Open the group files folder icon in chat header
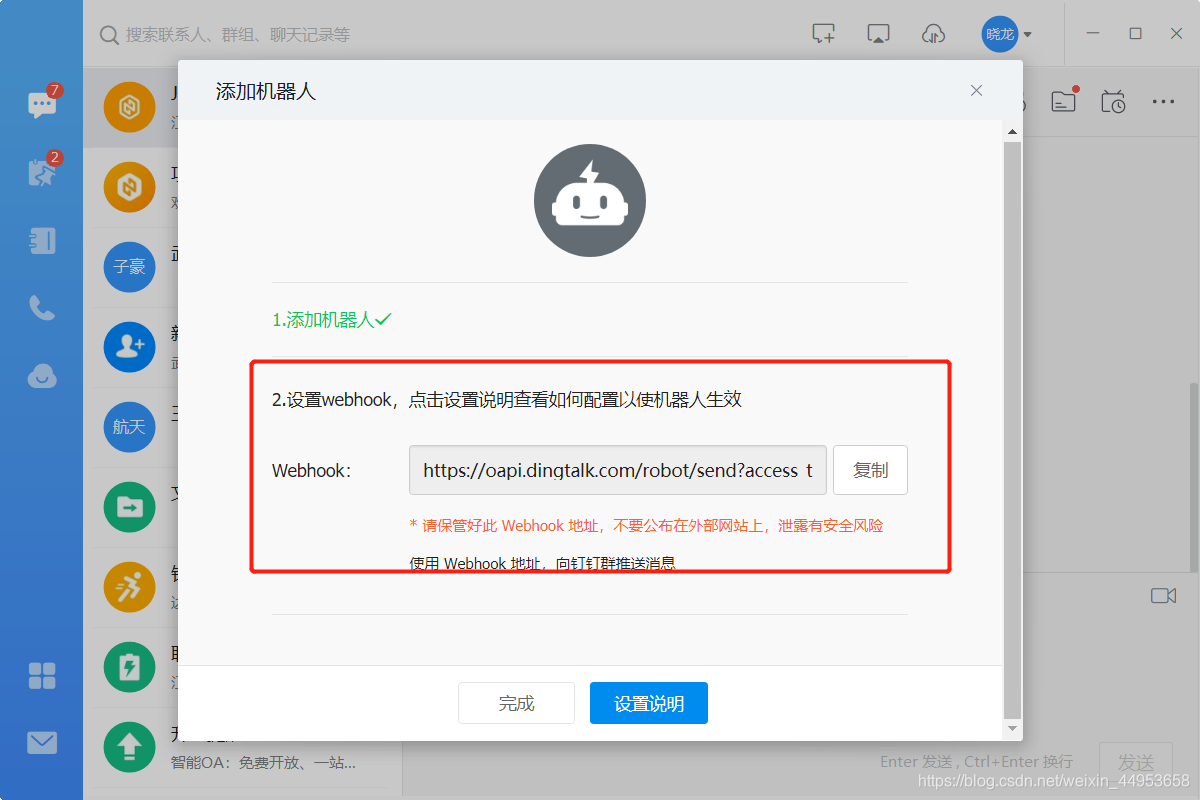Viewport: 1200px width, 800px height. pos(1063,101)
